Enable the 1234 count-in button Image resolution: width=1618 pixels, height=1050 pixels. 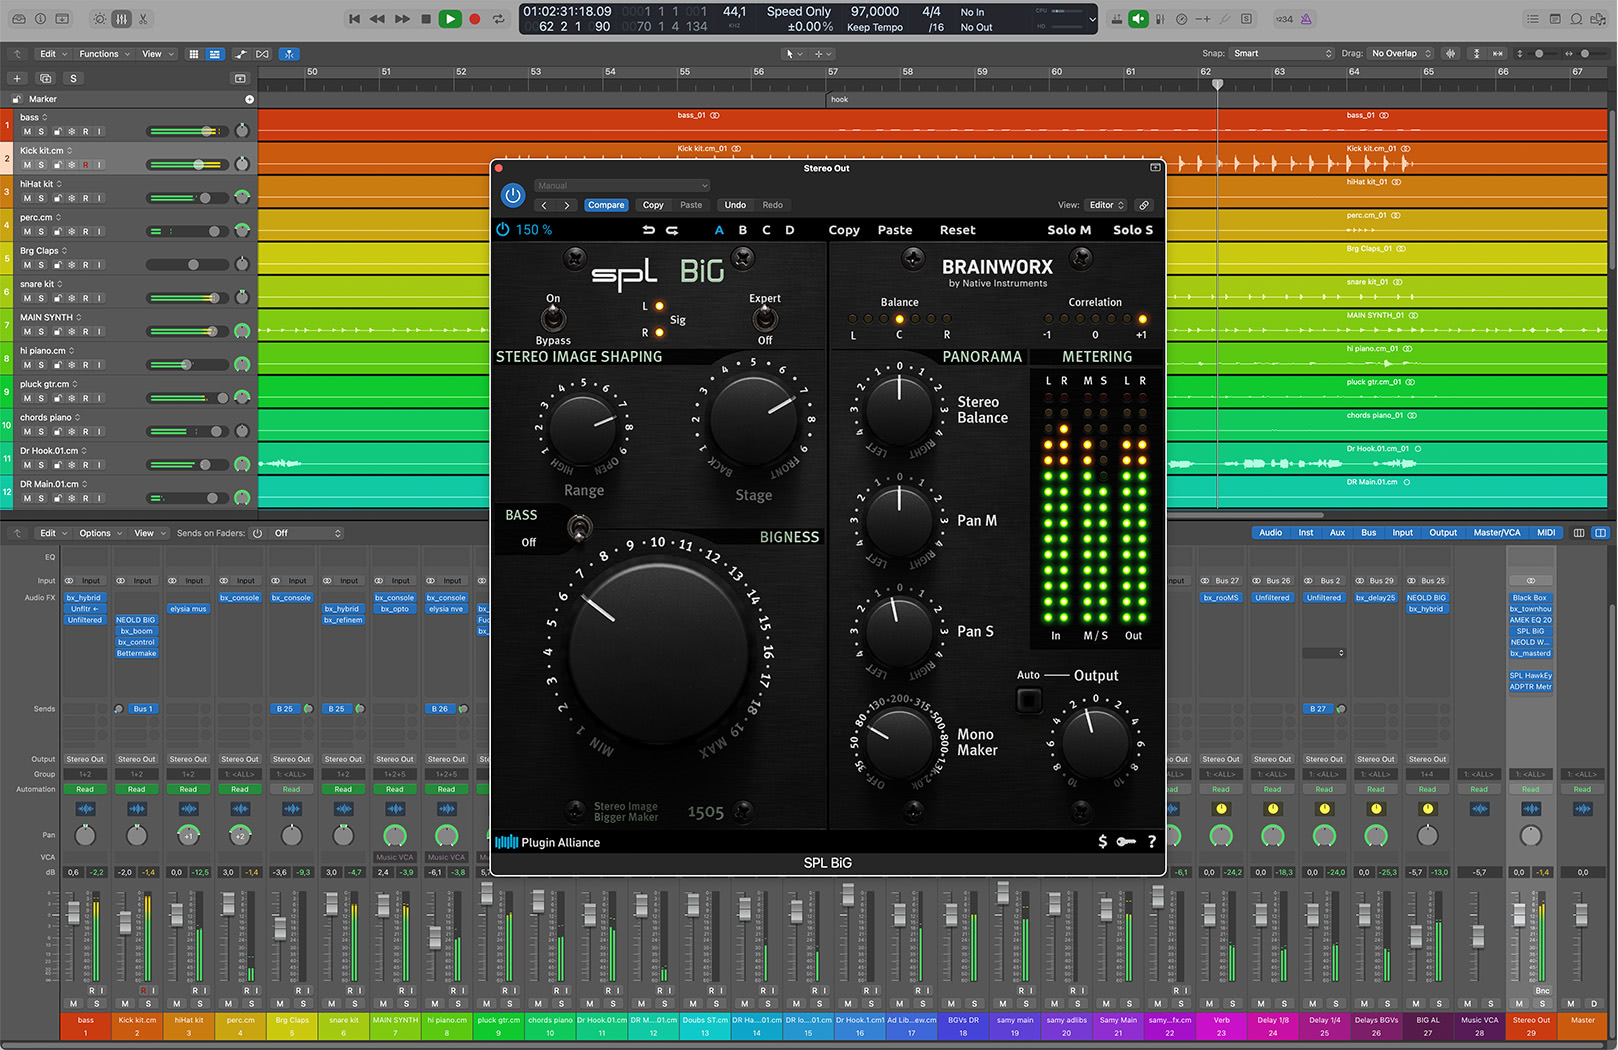coord(1284,18)
